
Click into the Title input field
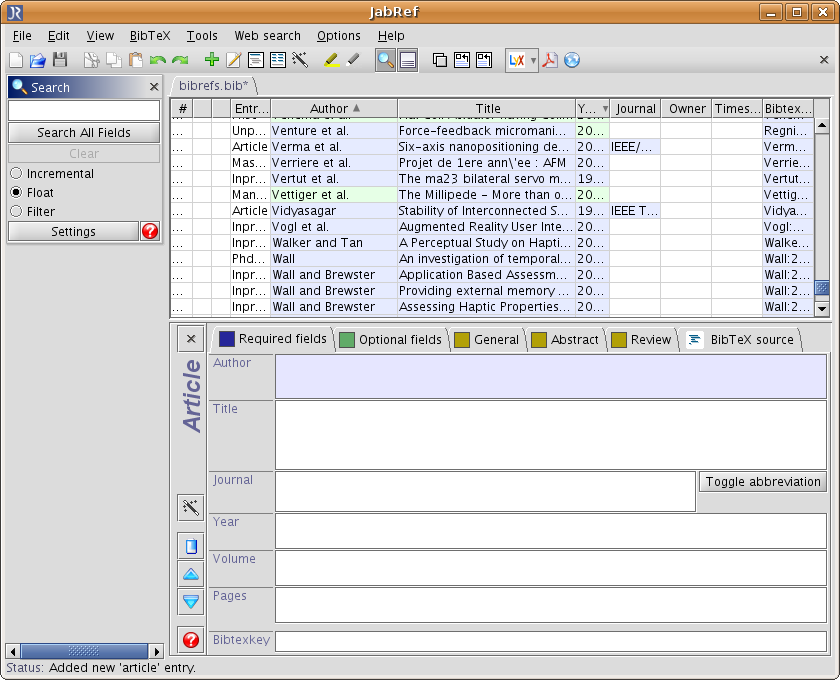550,435
